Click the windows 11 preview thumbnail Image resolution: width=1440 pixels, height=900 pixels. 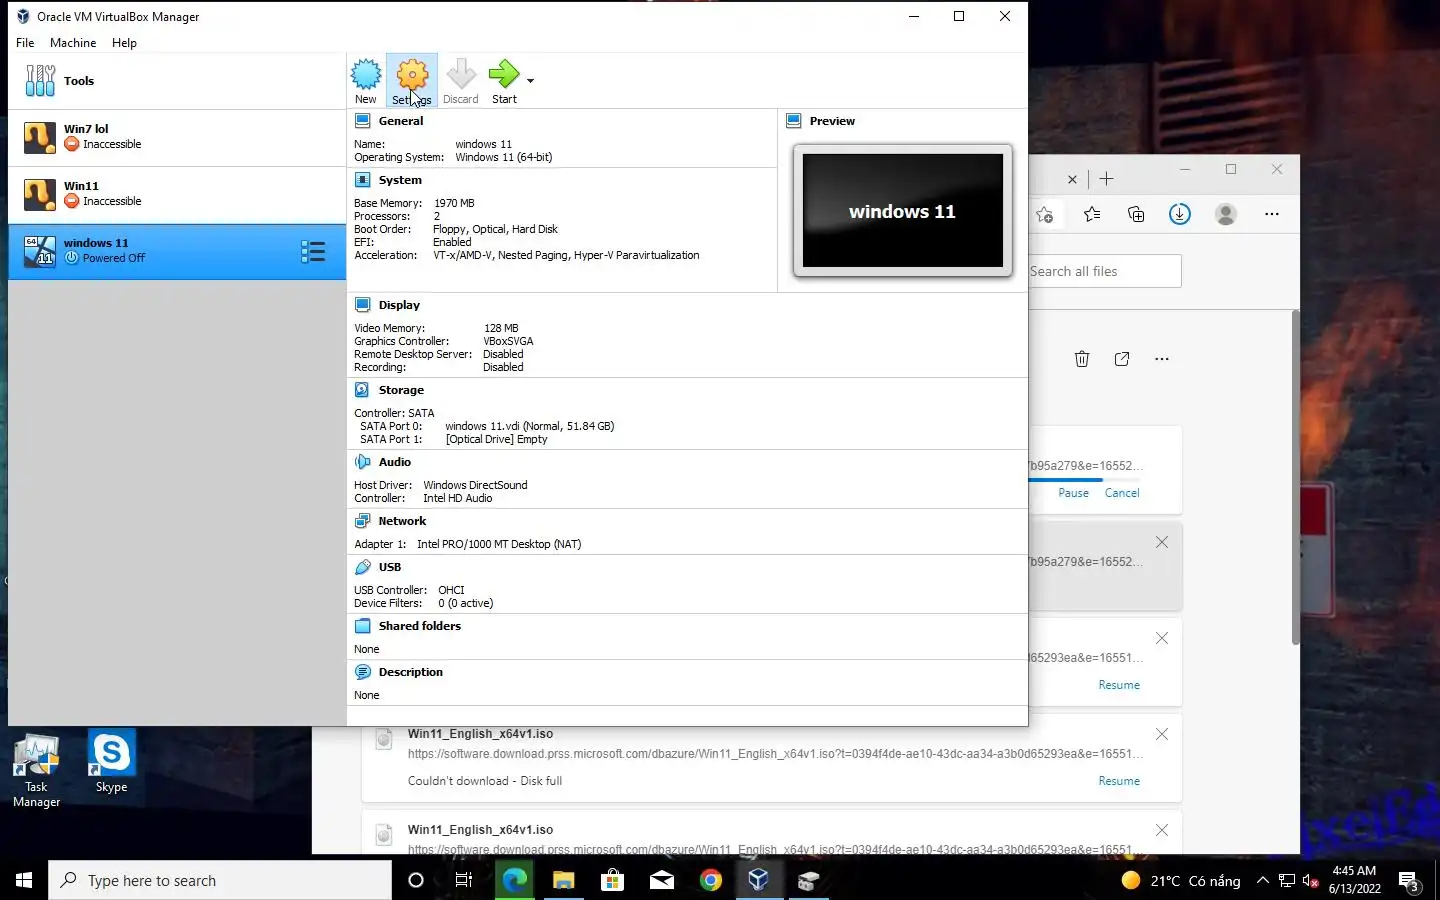point(903,210)
